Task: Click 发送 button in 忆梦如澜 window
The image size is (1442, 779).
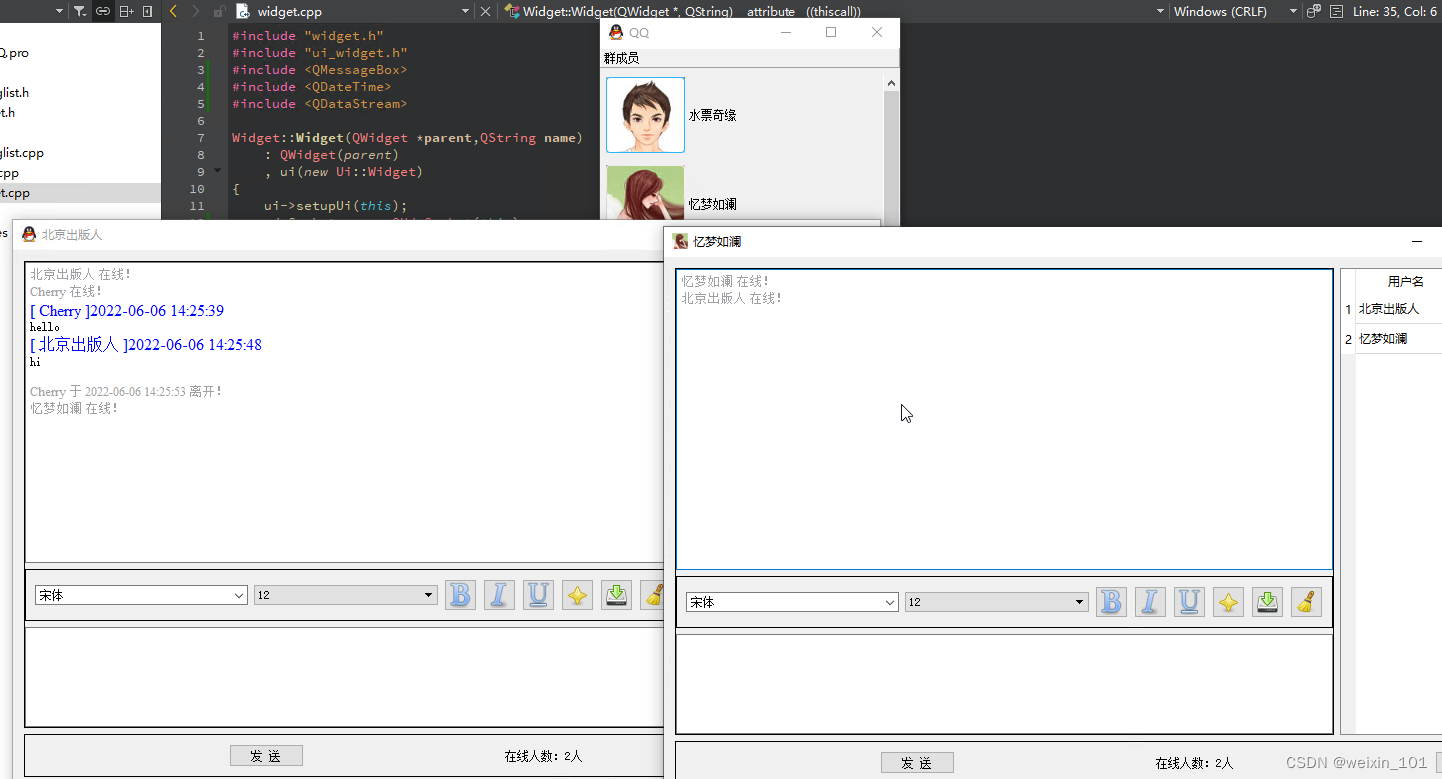Action: coord(917,763)
